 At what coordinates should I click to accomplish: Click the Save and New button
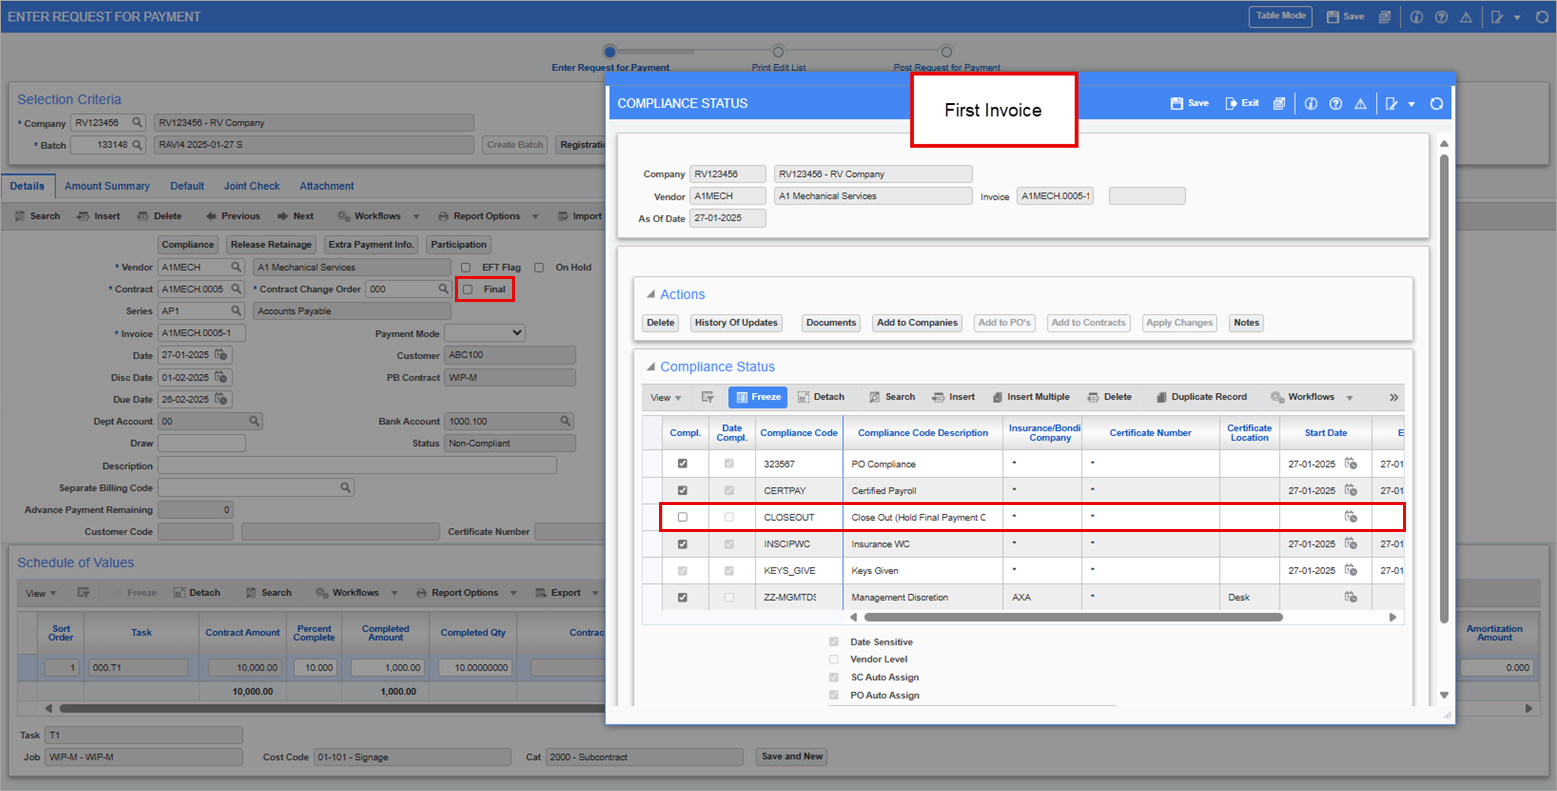coord(791,756)
